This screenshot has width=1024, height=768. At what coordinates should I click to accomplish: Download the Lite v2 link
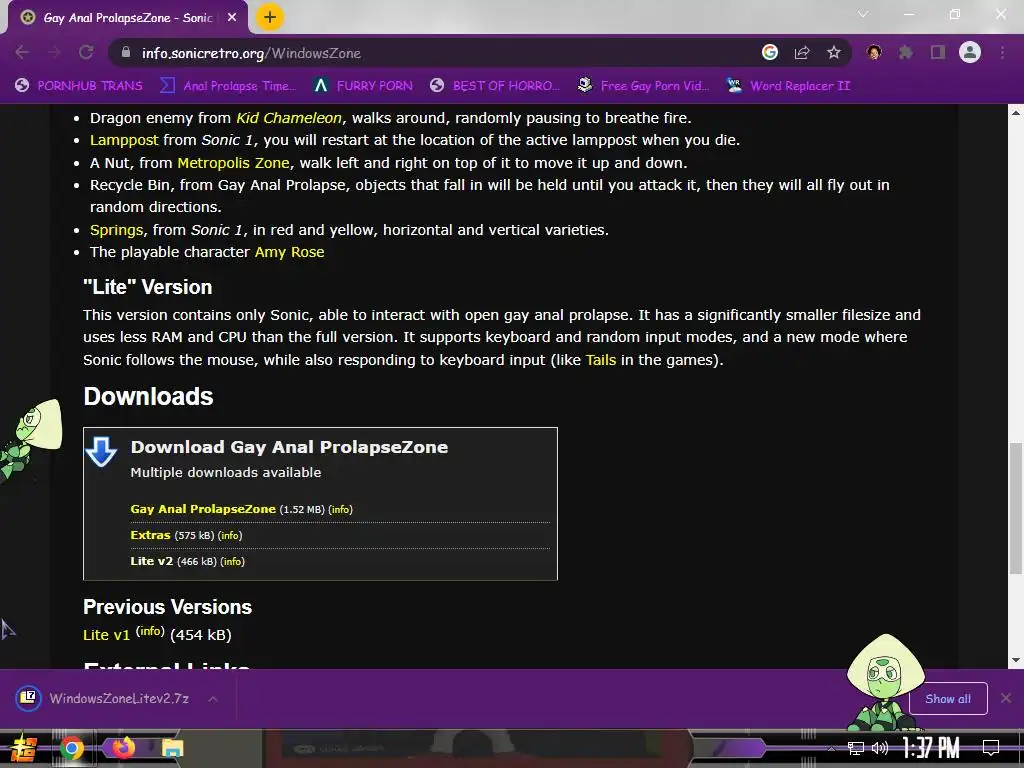[152, 561]
